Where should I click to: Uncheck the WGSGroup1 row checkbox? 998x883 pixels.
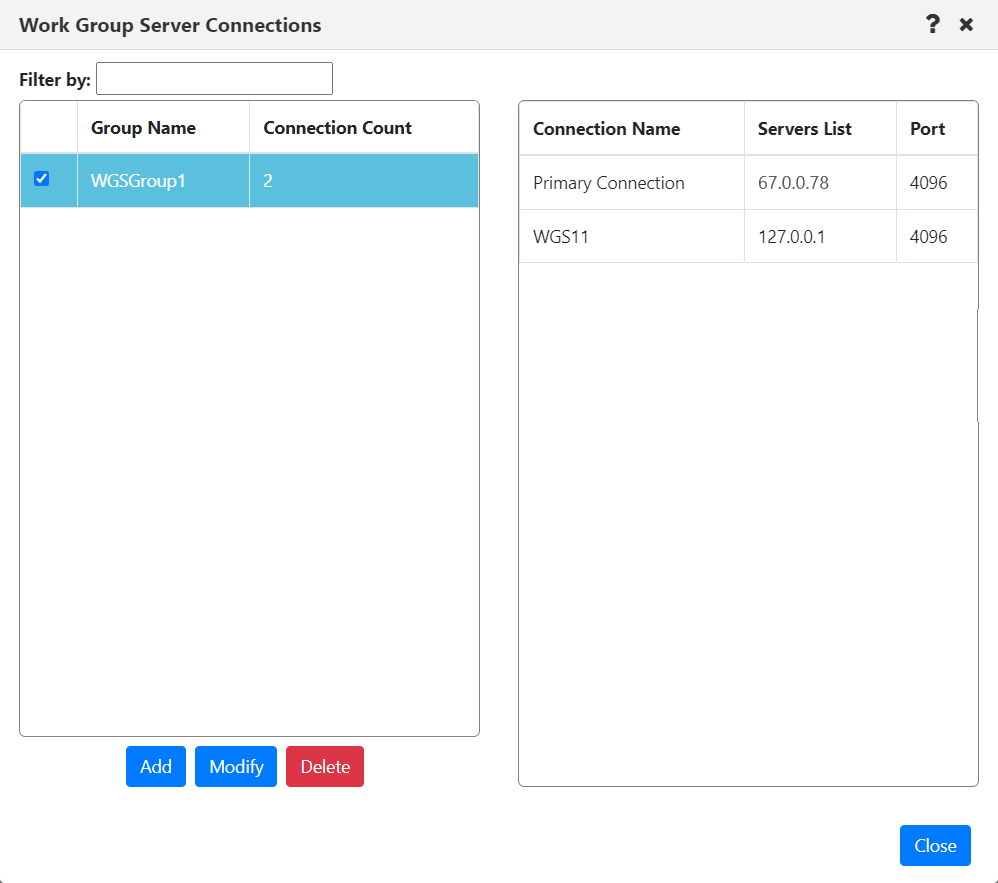41,179
